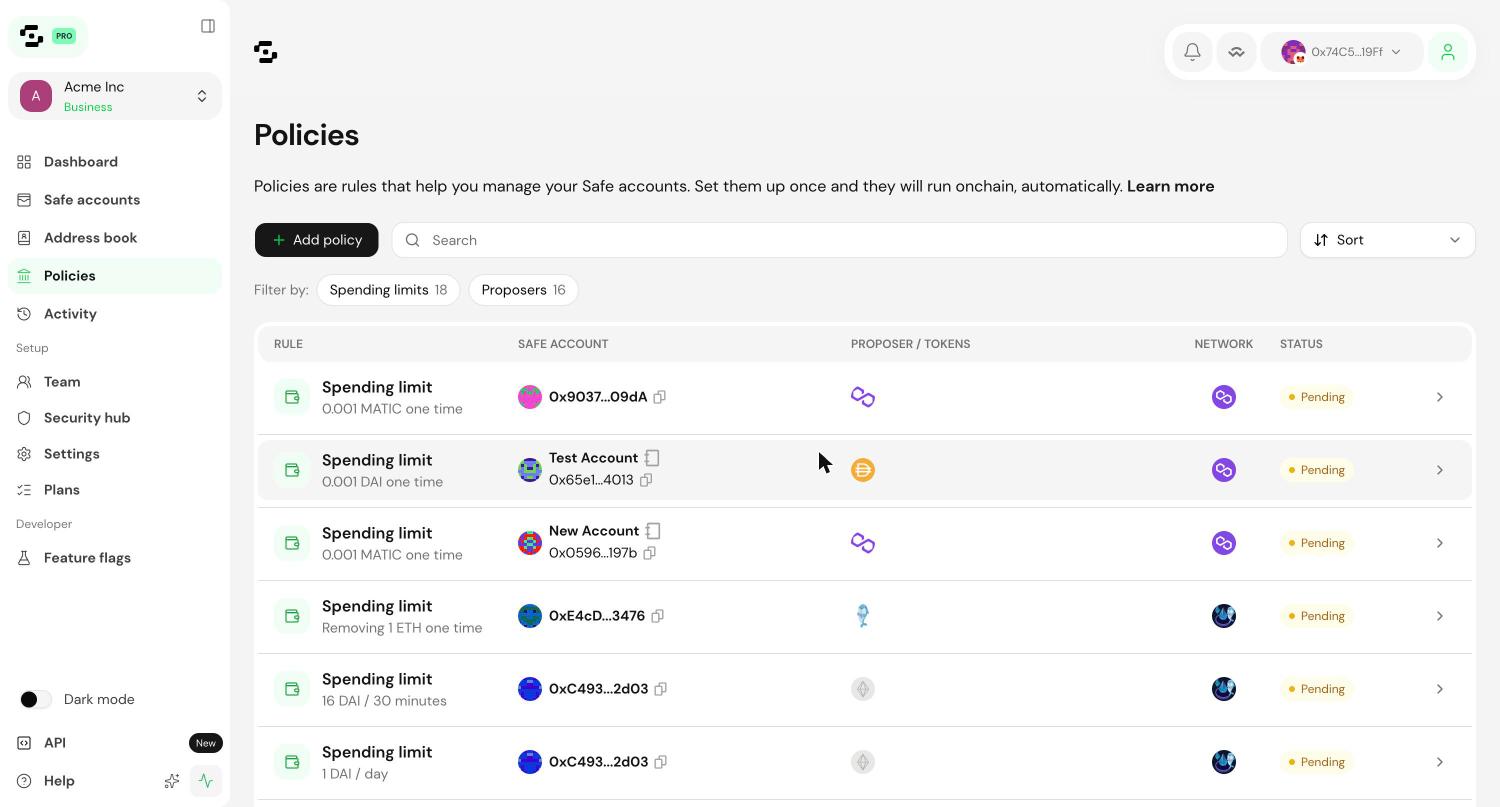Open notifications bell icon

tap(1192, 52)
